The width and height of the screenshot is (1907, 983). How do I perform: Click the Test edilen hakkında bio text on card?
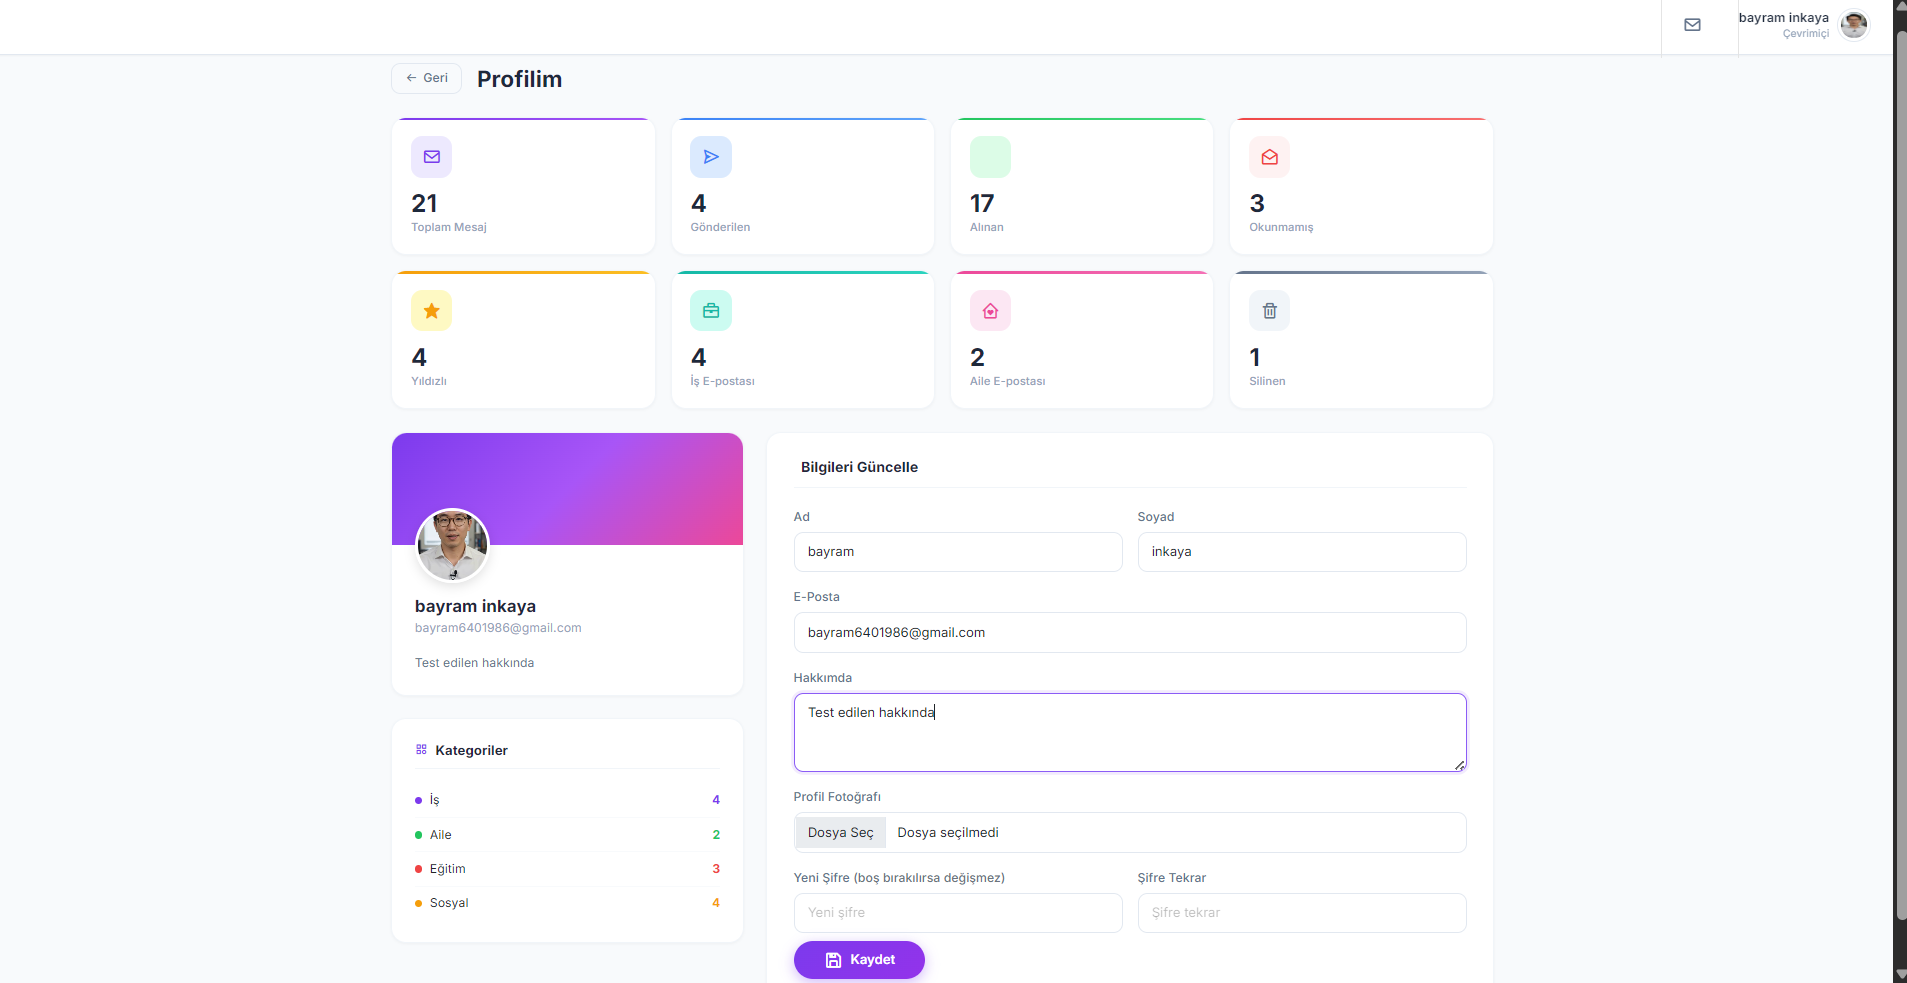pyautogui.click(x=474, y=663)
